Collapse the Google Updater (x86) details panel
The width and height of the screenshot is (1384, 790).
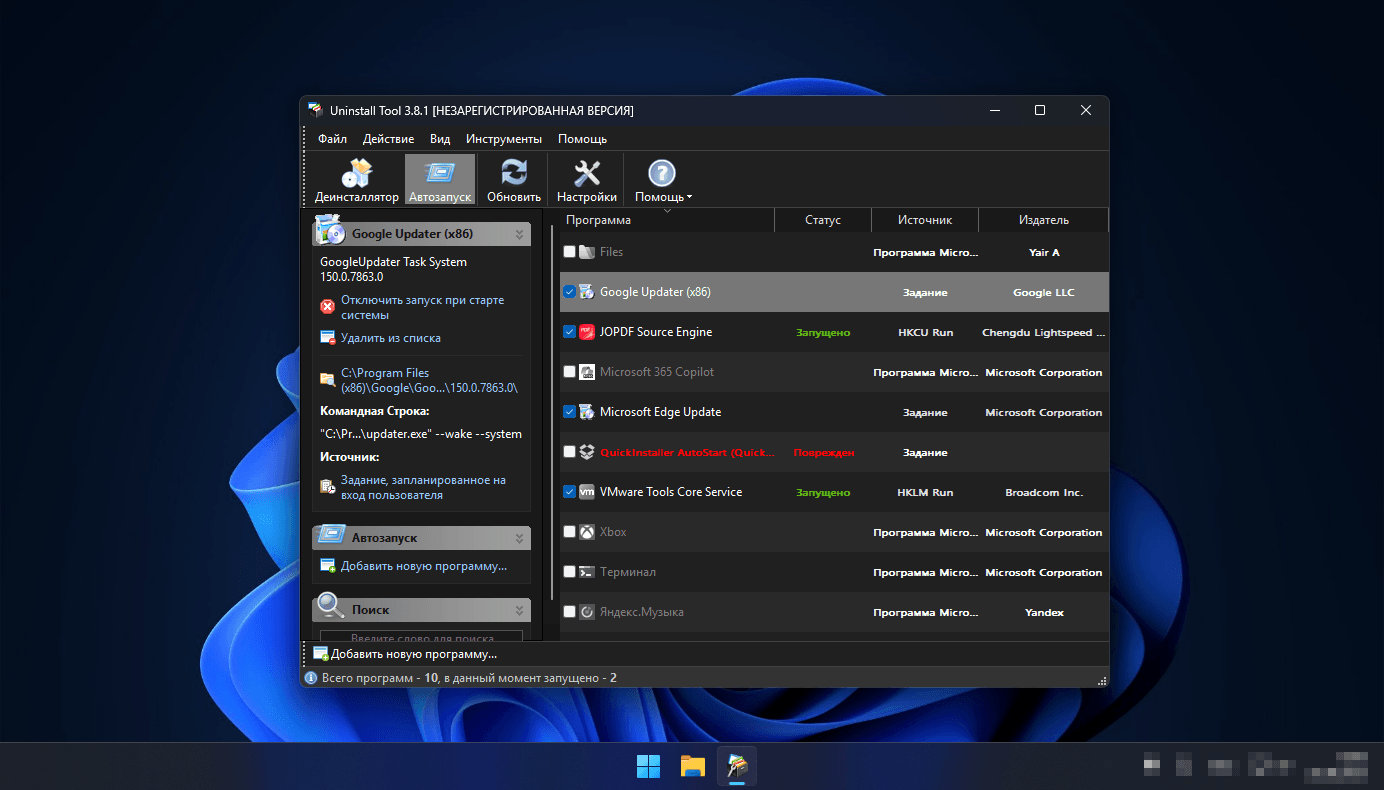point(519,234)
